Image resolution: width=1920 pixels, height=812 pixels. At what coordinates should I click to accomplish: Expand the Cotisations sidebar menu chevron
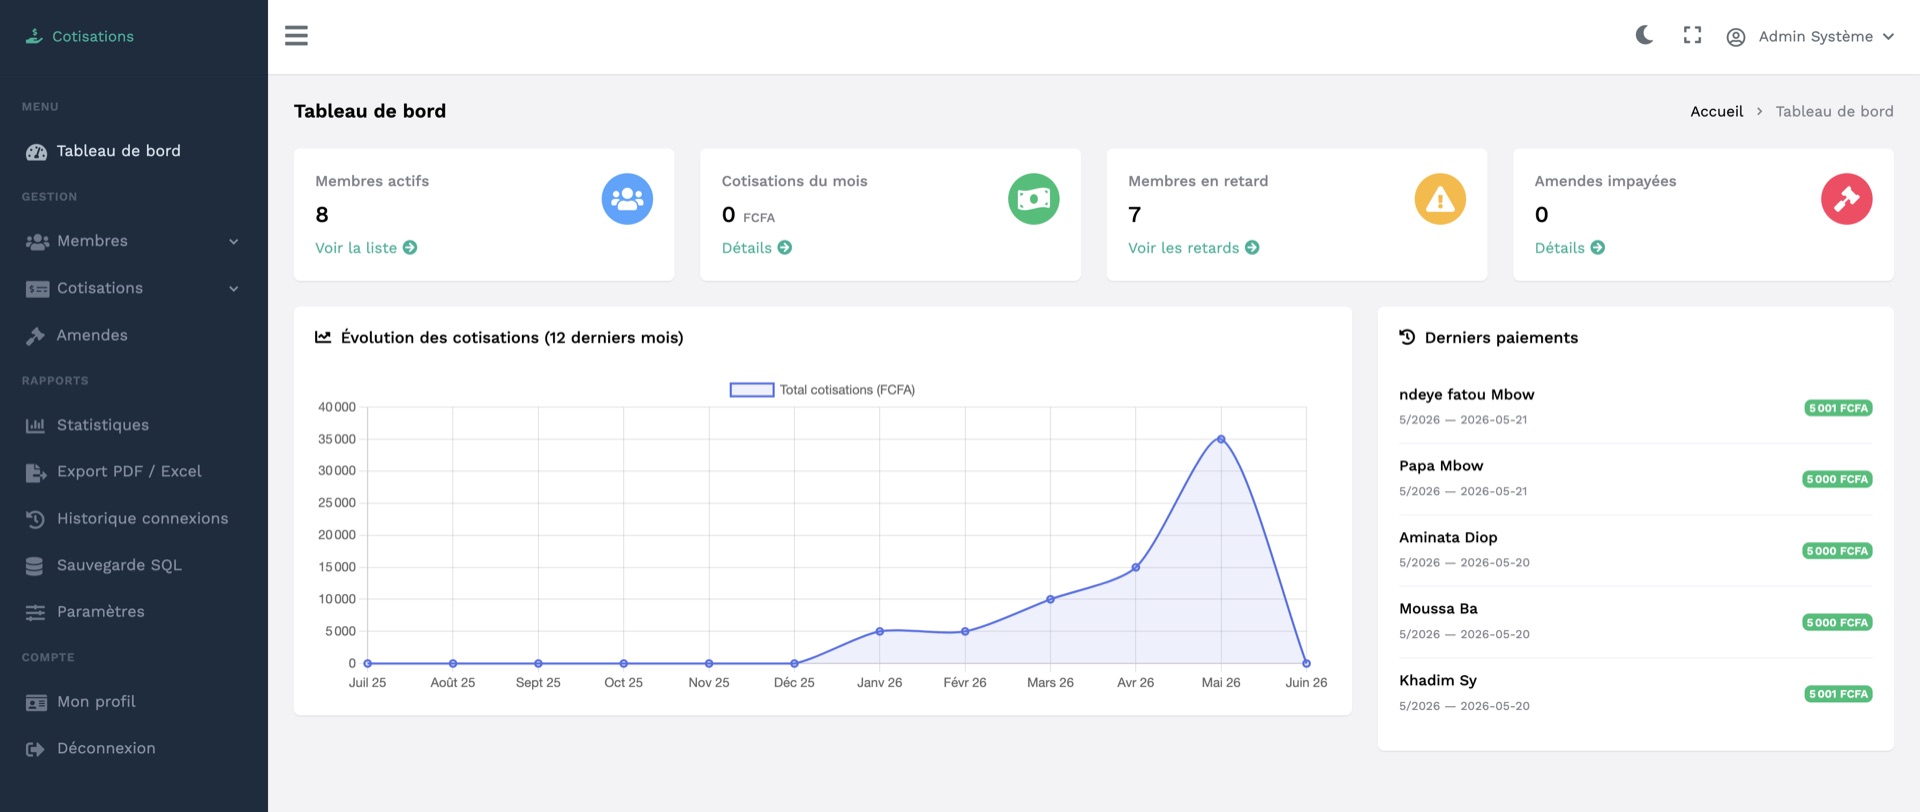tap(234, 289)
